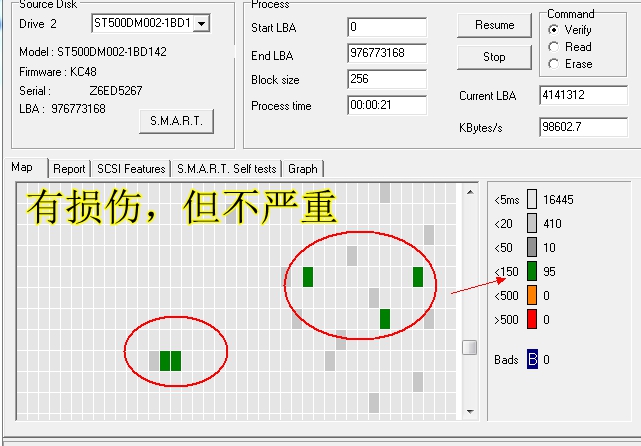Click the Block size field
The width and height of the screenshot is (641, 446).
(x=387, y=79)
